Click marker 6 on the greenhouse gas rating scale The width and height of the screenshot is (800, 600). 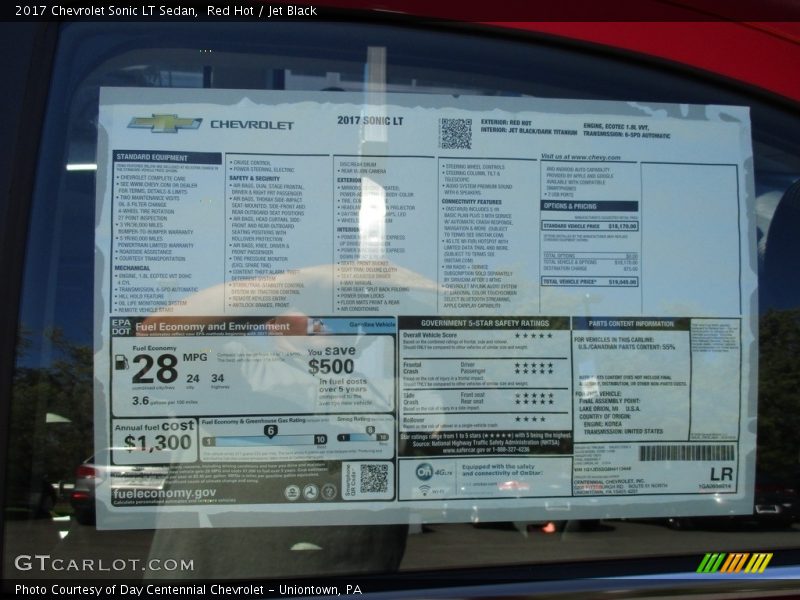(x=270, y=431)
